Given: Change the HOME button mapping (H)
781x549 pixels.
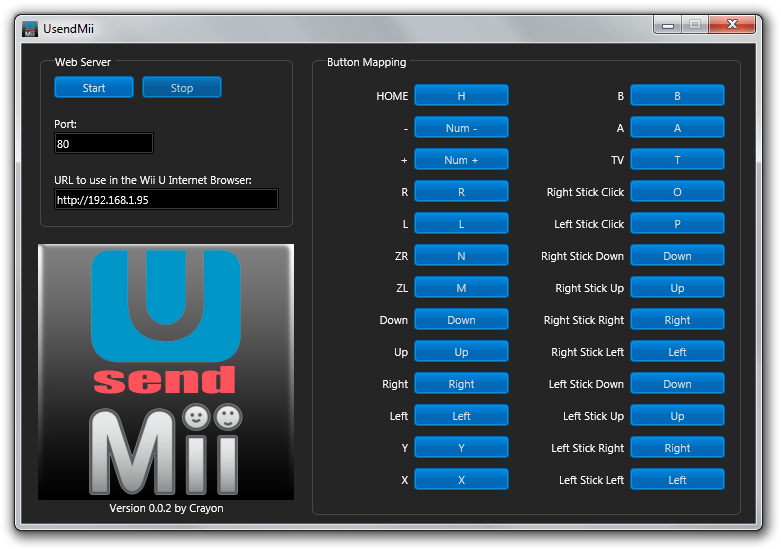Looking at the screenshot, I should tap(461, 96).
